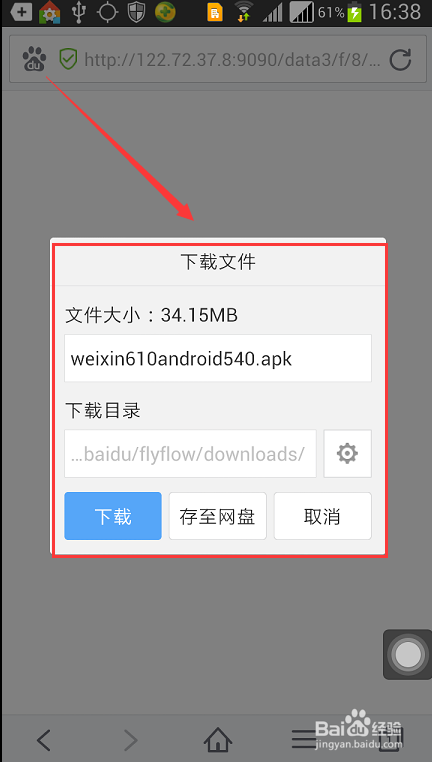
Task: Tap the clock showing 16:38
Action: pos(395,12)
